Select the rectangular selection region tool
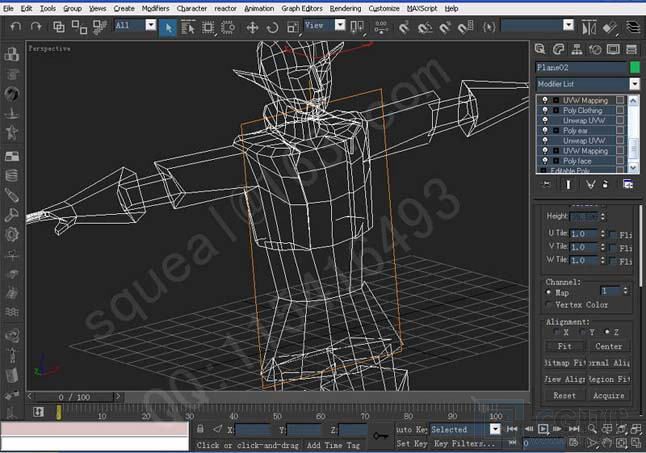Image resolution: width=646 pixels, height=453 pixels. [208, 28]
